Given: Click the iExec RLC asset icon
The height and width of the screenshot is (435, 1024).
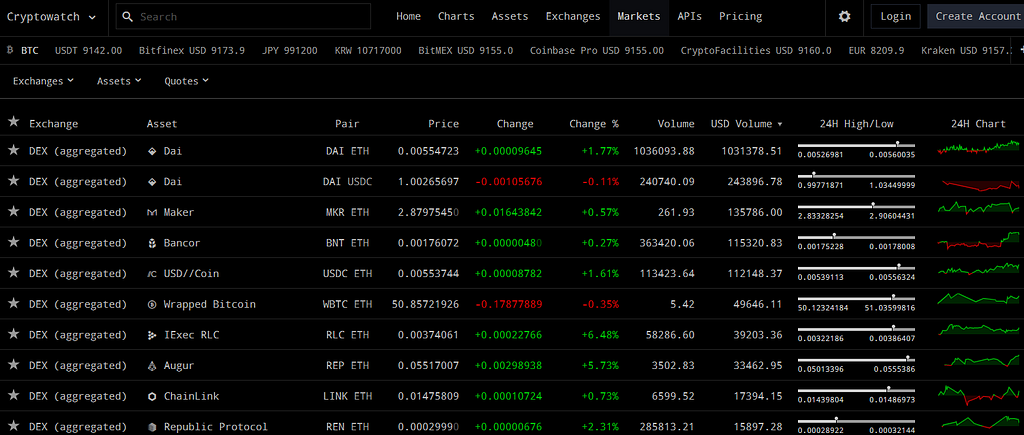Looking at the screenshot, I should pos(152,335).
